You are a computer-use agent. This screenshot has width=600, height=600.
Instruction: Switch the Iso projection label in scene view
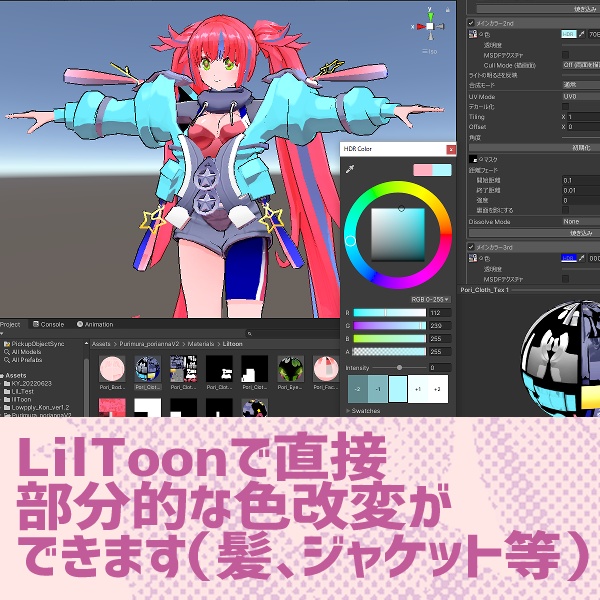pos(429,51)
